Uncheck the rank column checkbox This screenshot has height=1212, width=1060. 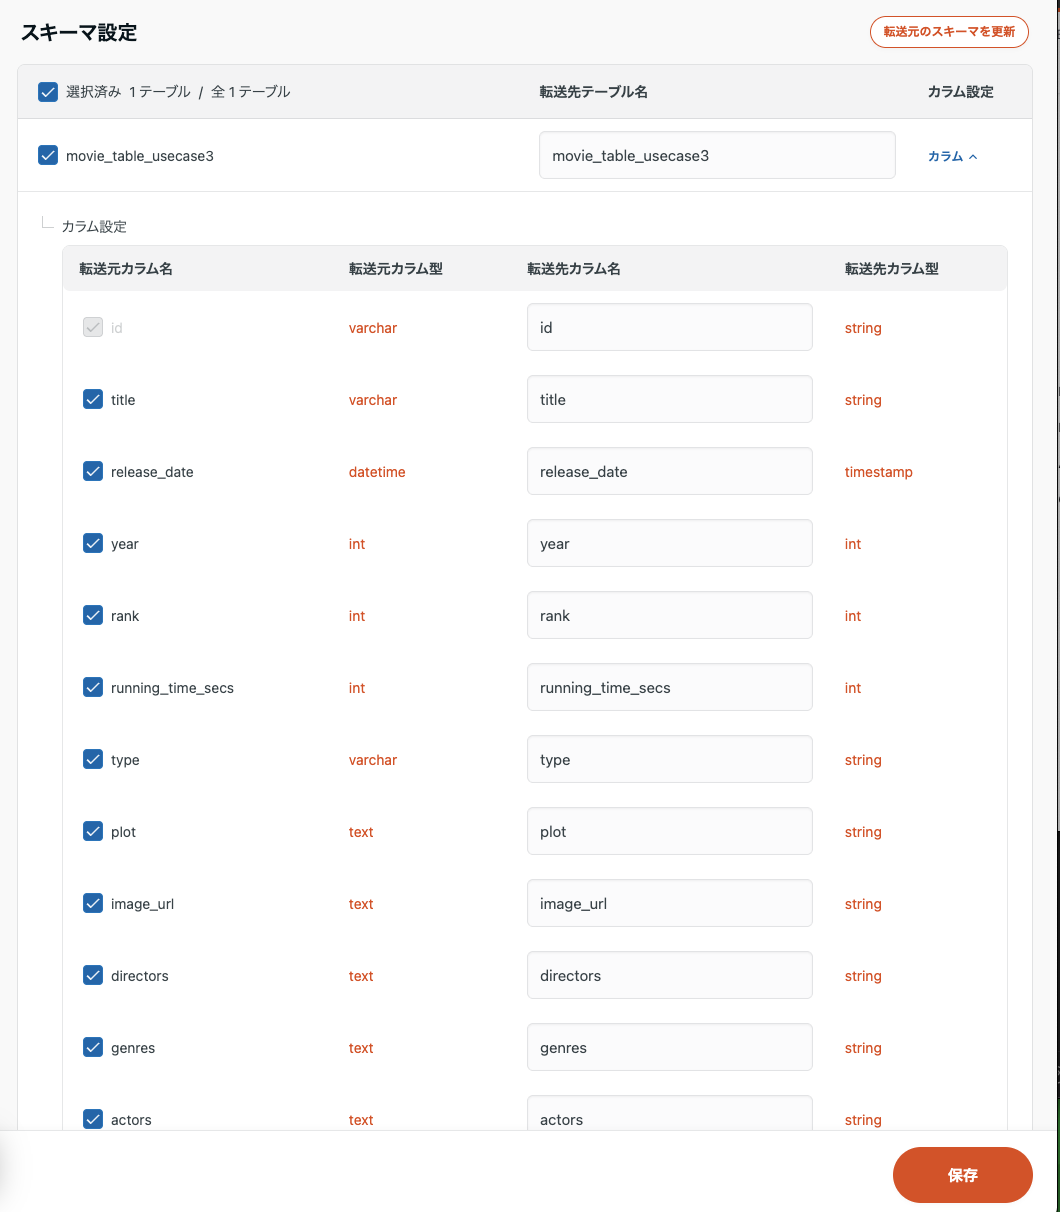(93, 615)
